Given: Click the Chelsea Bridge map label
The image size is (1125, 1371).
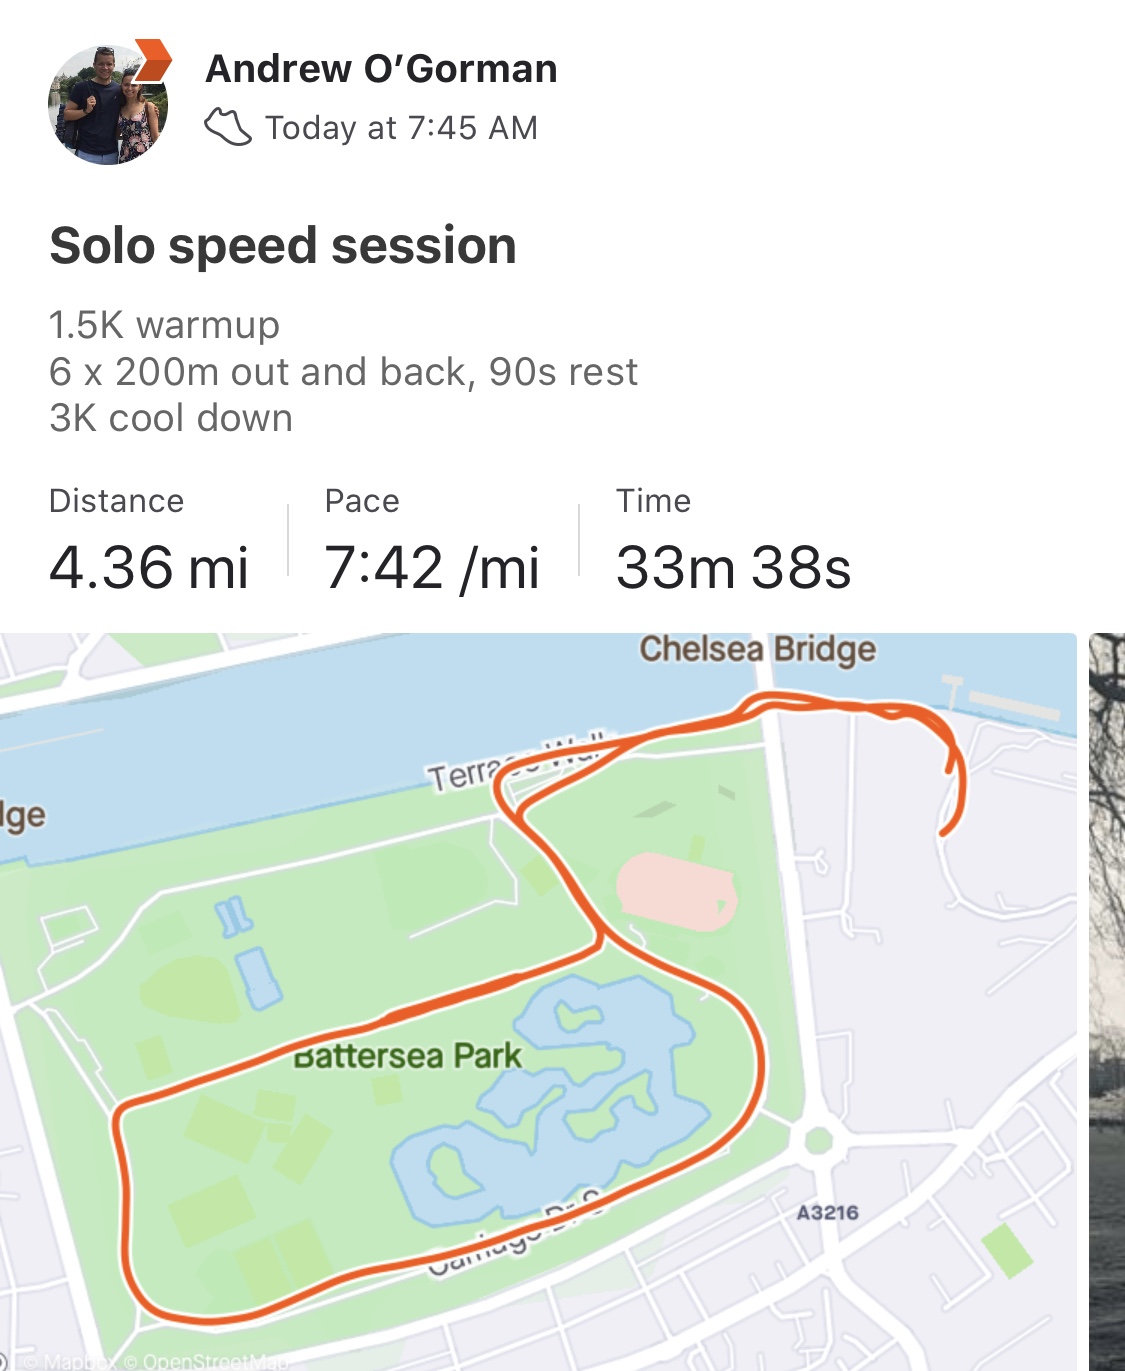Looking at the screenshot, I should [x=757, y=649].
